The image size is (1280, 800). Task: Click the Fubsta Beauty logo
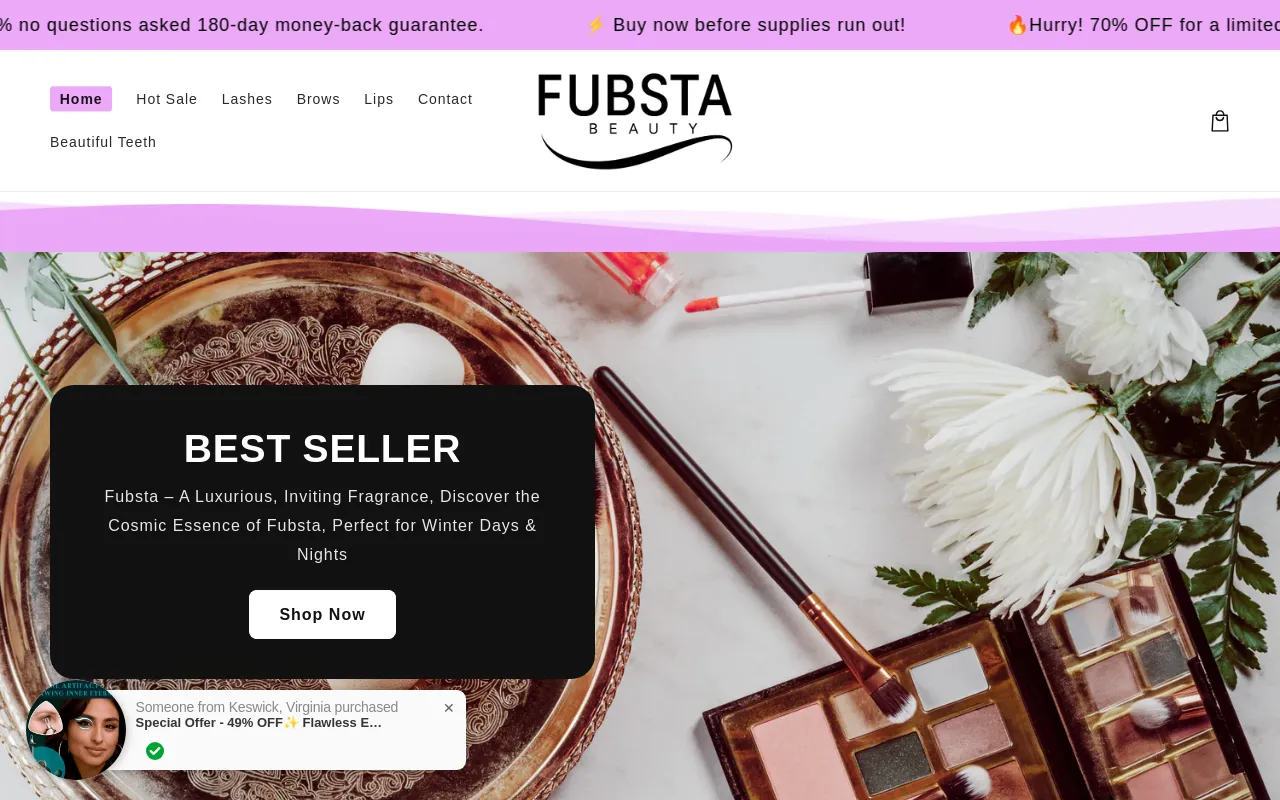(635, 121)
